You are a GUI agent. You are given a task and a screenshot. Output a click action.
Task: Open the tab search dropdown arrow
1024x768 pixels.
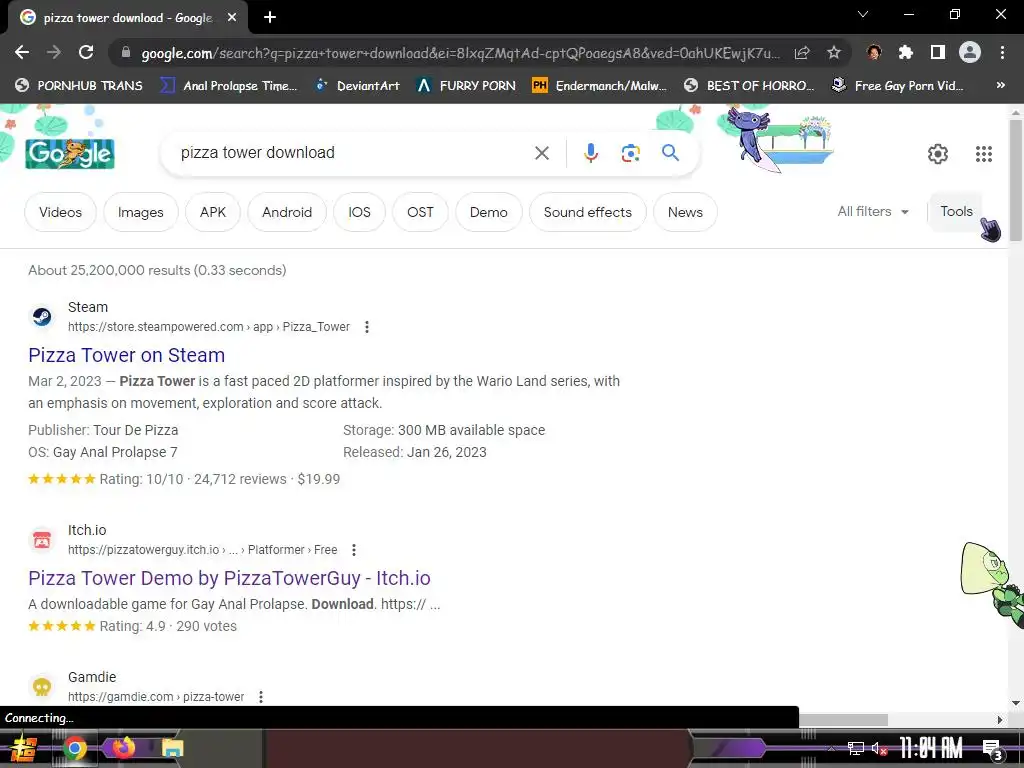click(862, 14)
